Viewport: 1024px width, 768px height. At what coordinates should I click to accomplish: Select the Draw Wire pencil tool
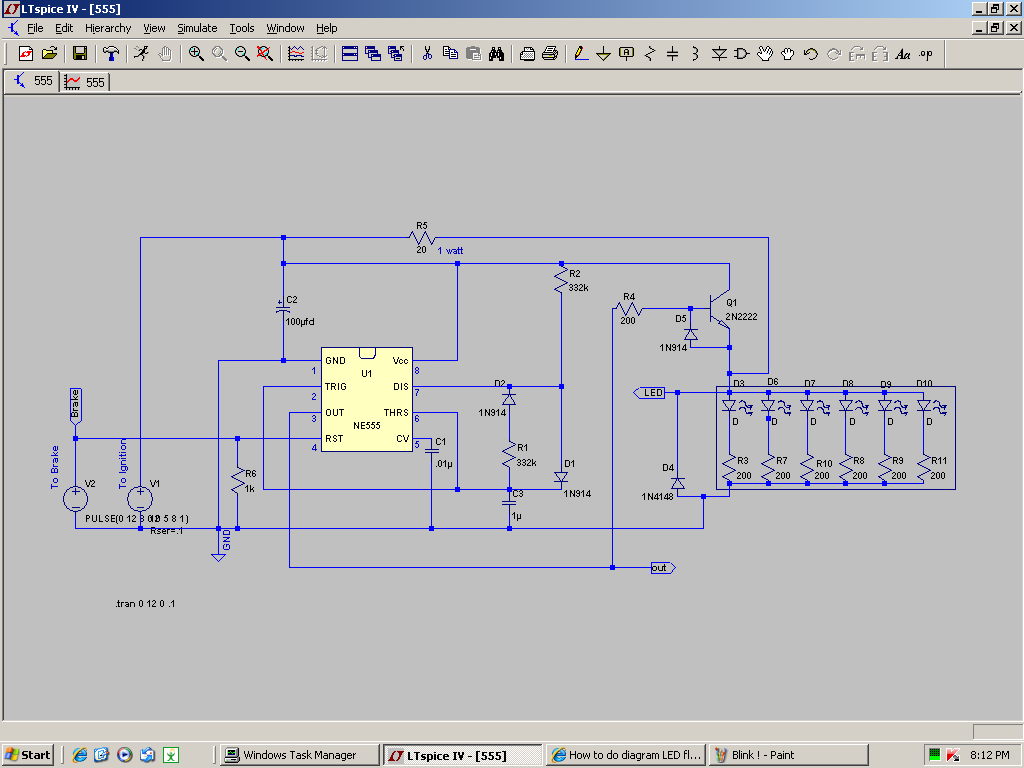point(581,54)
